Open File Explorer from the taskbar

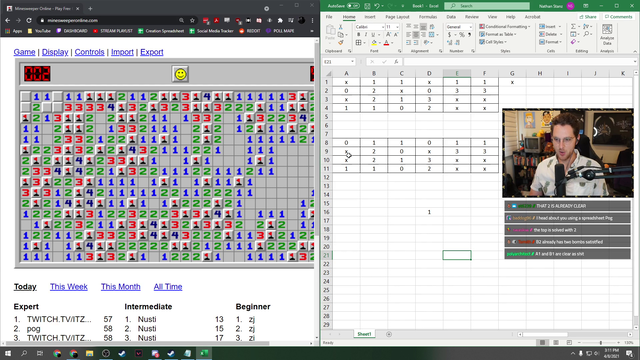[x=89, y=353]
